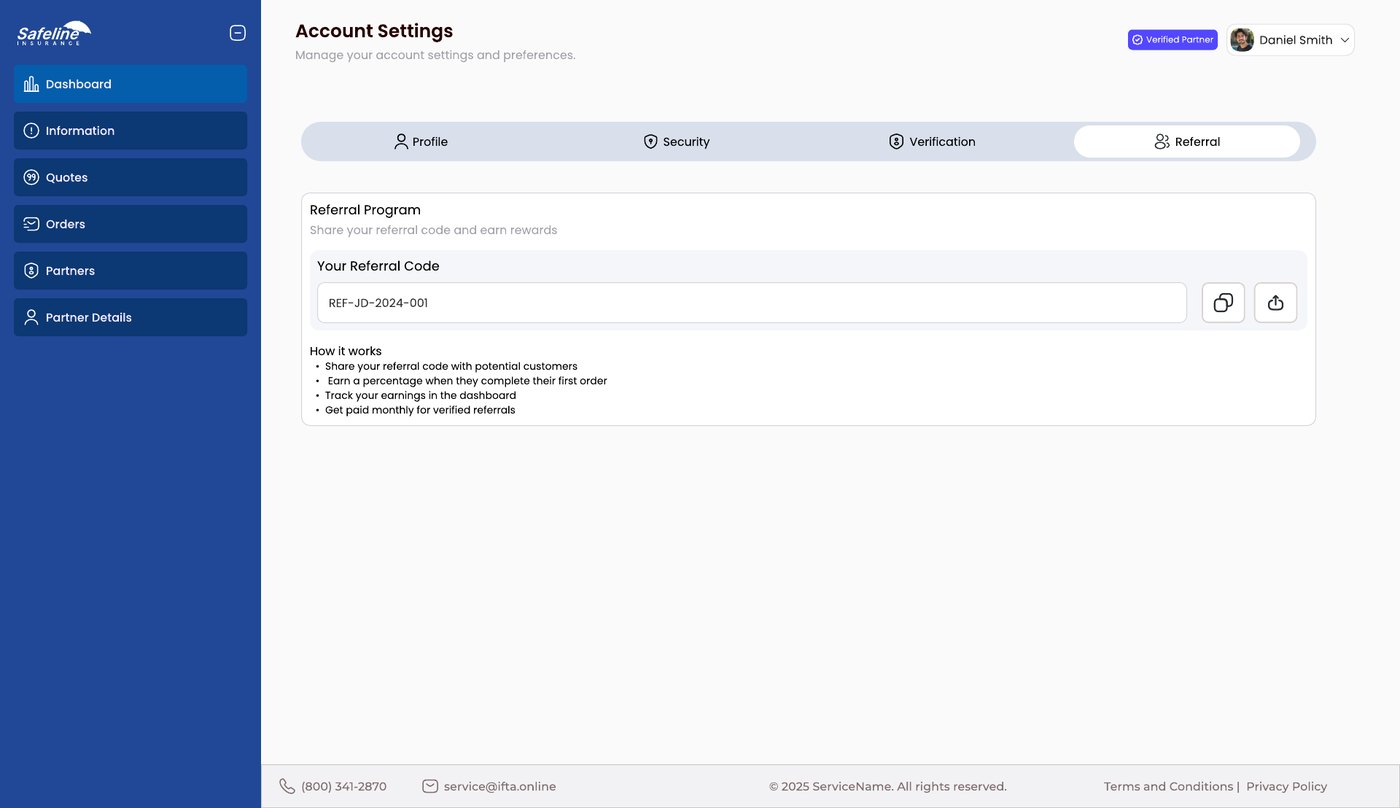Go to Information in the sidebar

point(130,131)
